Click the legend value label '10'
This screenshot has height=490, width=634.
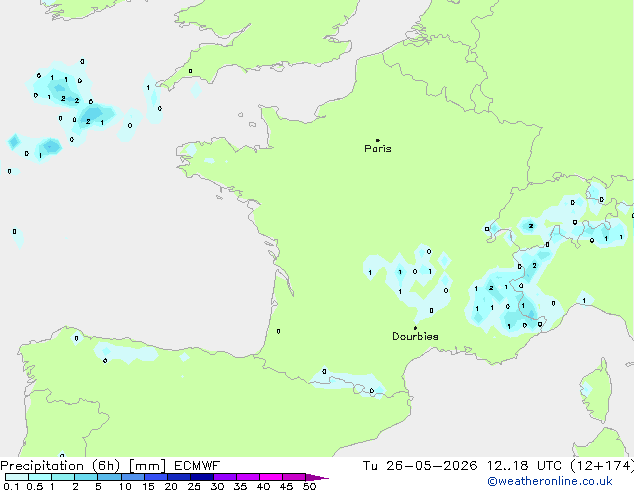pos(125,486)
